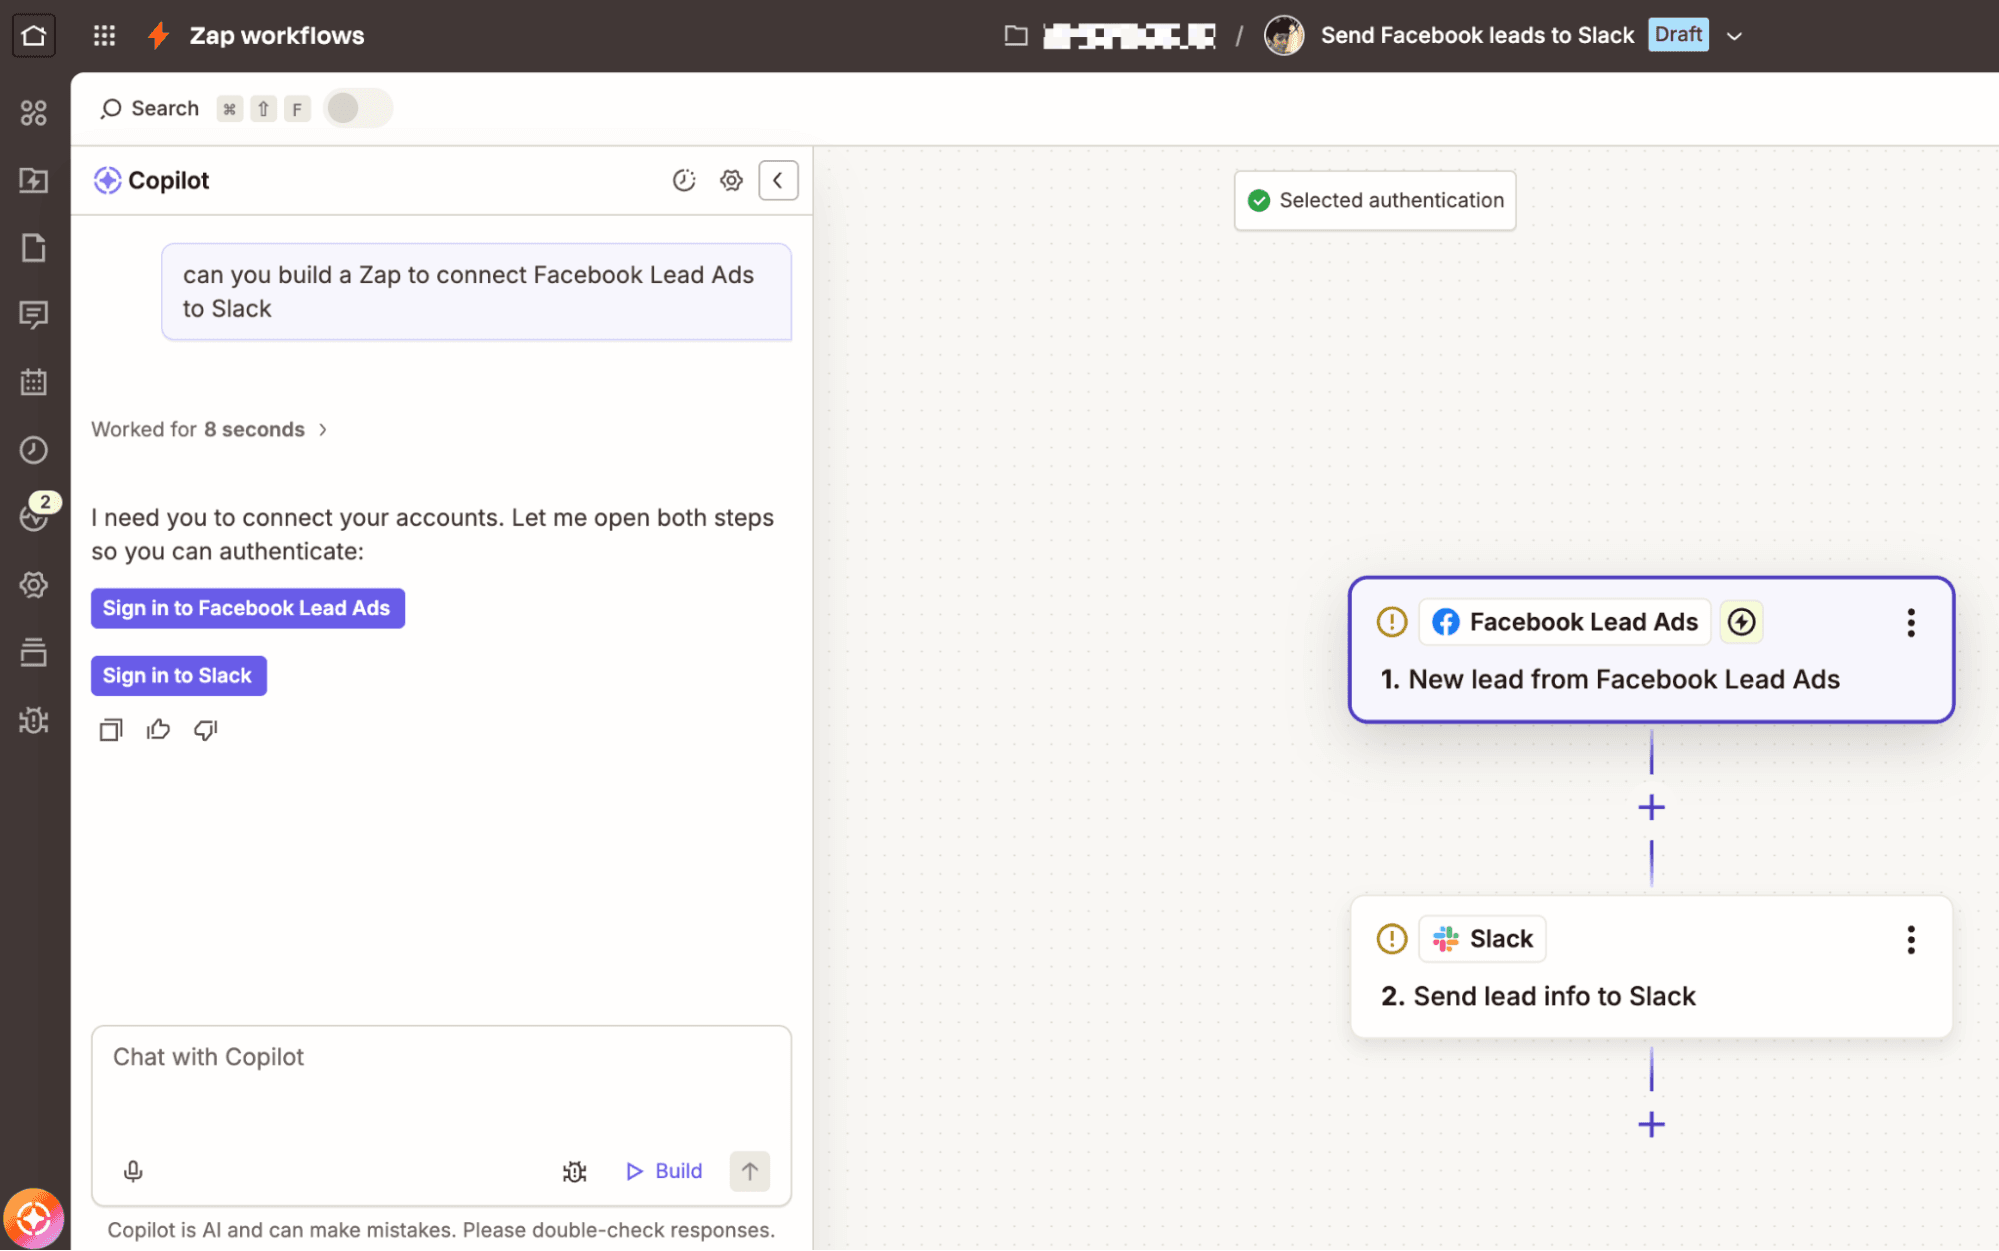
Task: Click the instant trigger bolt icon
Action: click(x=1741, y=622)
